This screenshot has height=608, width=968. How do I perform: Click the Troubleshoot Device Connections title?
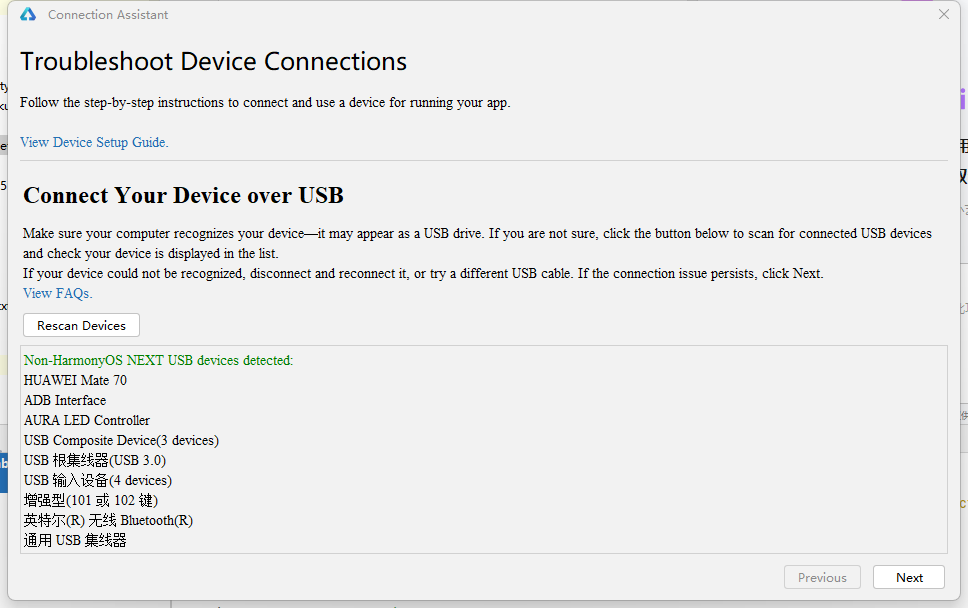coord(213,61)
